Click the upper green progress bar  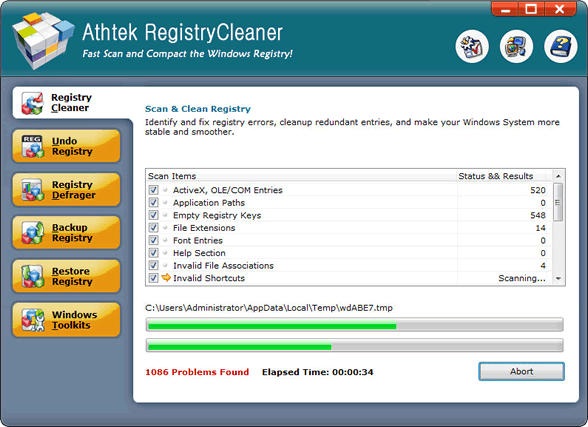[354, 325]
